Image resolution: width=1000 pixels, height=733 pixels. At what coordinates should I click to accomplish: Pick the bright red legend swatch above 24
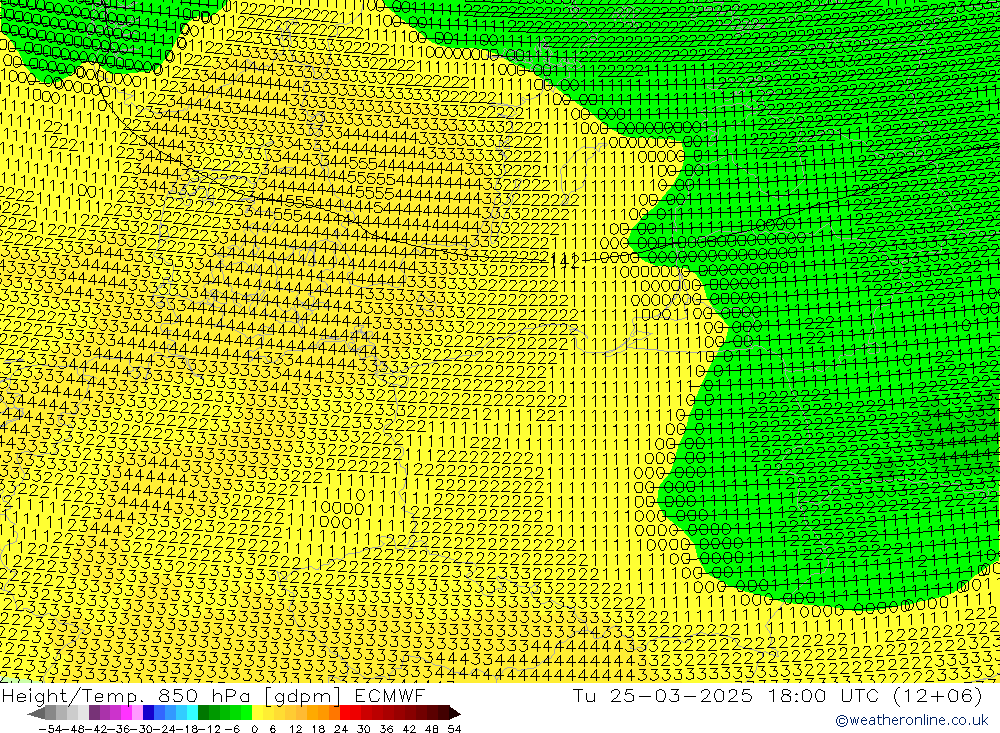pyautogui.click(x=345, y=713)
